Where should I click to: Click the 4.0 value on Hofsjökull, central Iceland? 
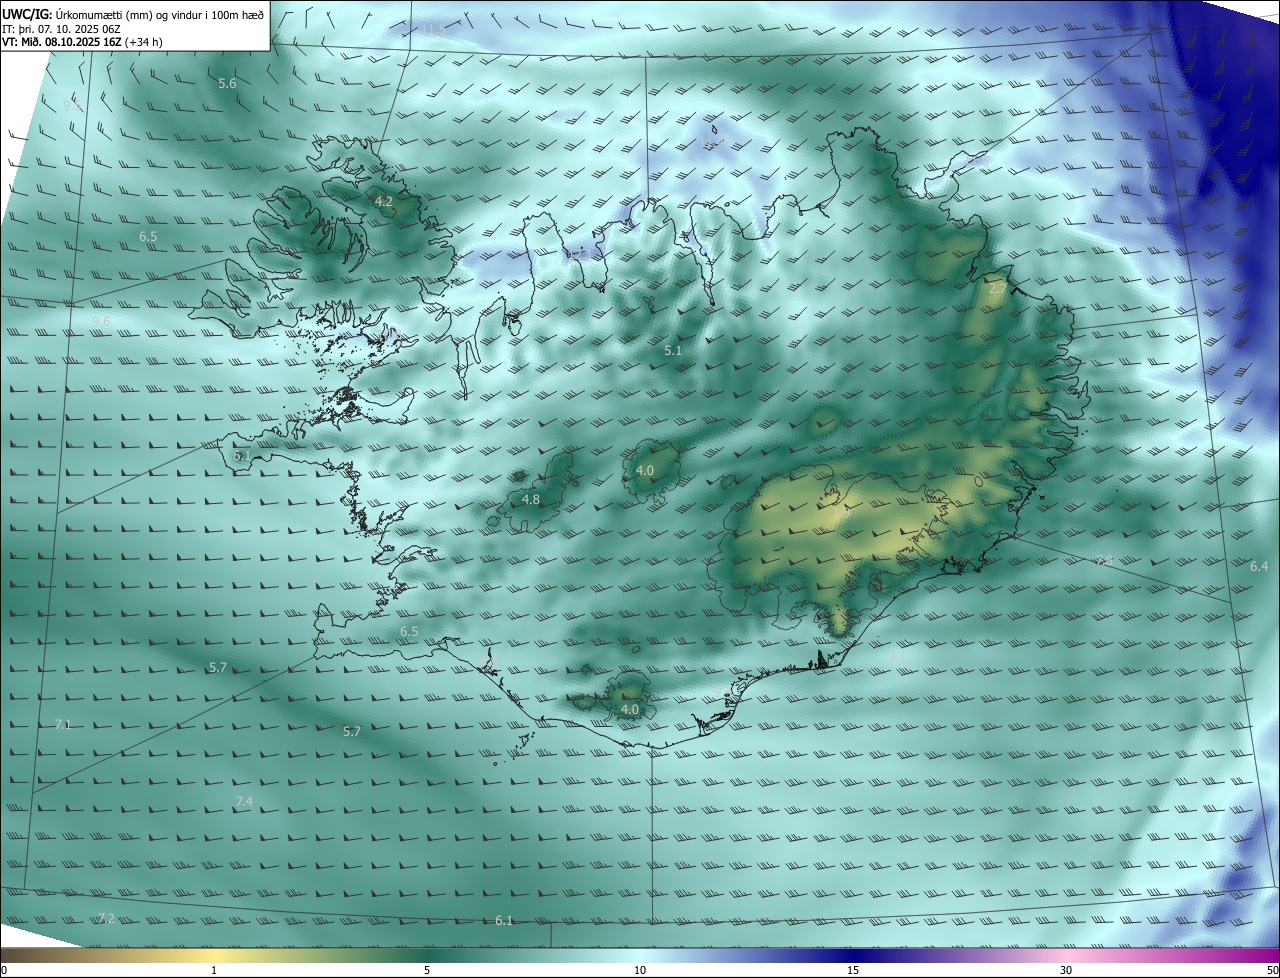click(645, 471)
